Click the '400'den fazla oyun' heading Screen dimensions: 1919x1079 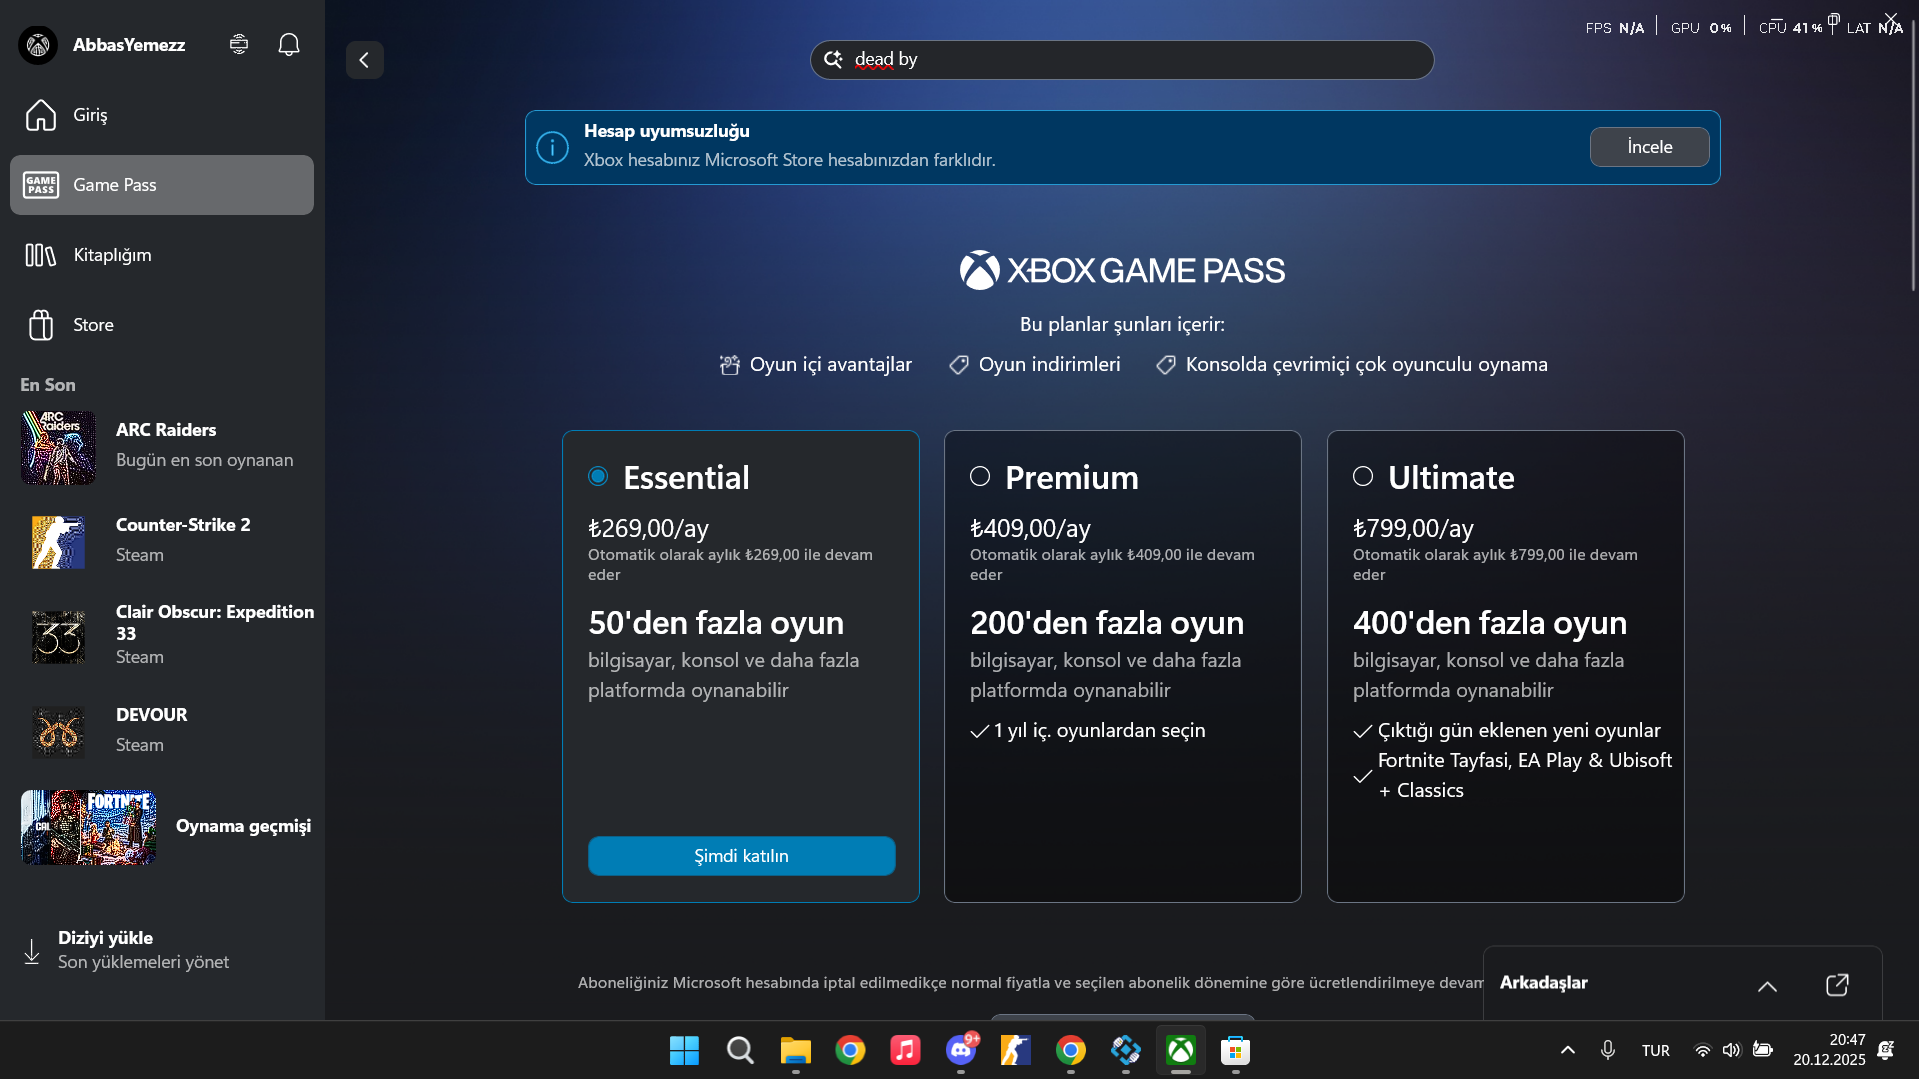1489,623
